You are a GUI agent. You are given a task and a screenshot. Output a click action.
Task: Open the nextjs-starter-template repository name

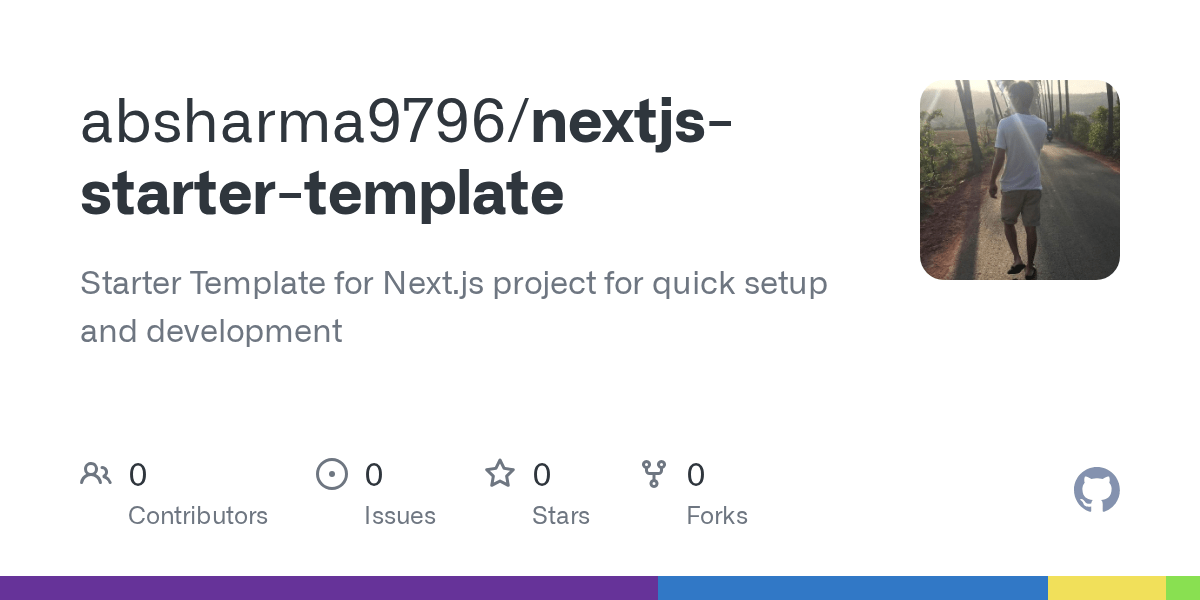407,158
